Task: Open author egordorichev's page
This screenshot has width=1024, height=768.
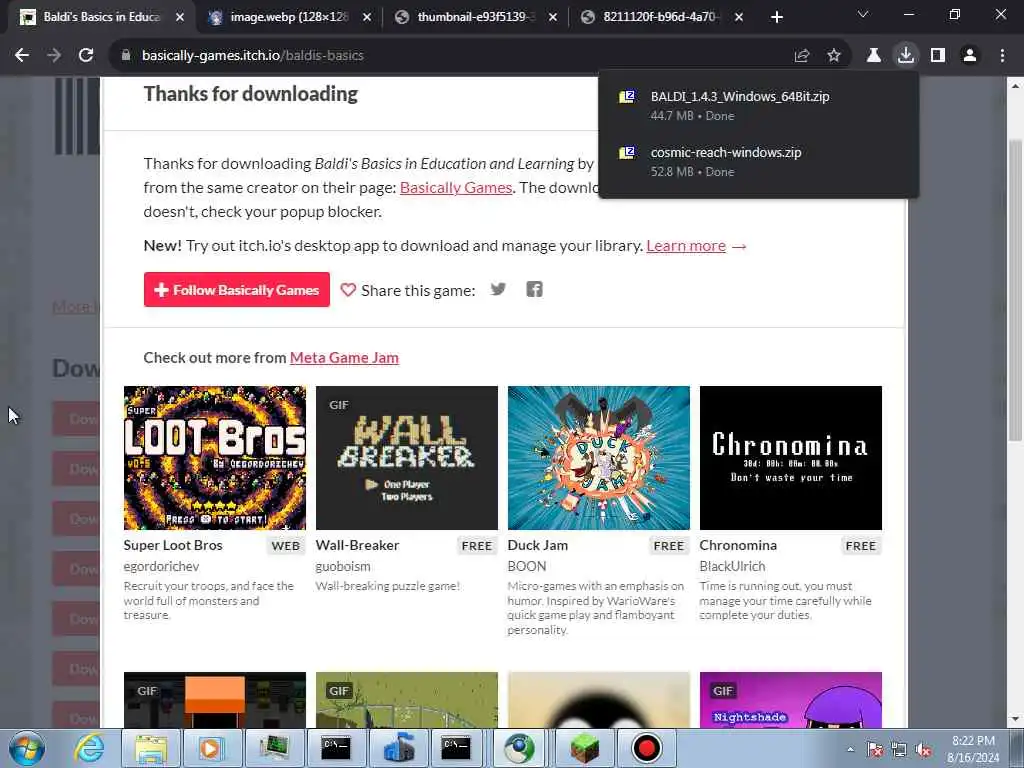Action: 161,567
